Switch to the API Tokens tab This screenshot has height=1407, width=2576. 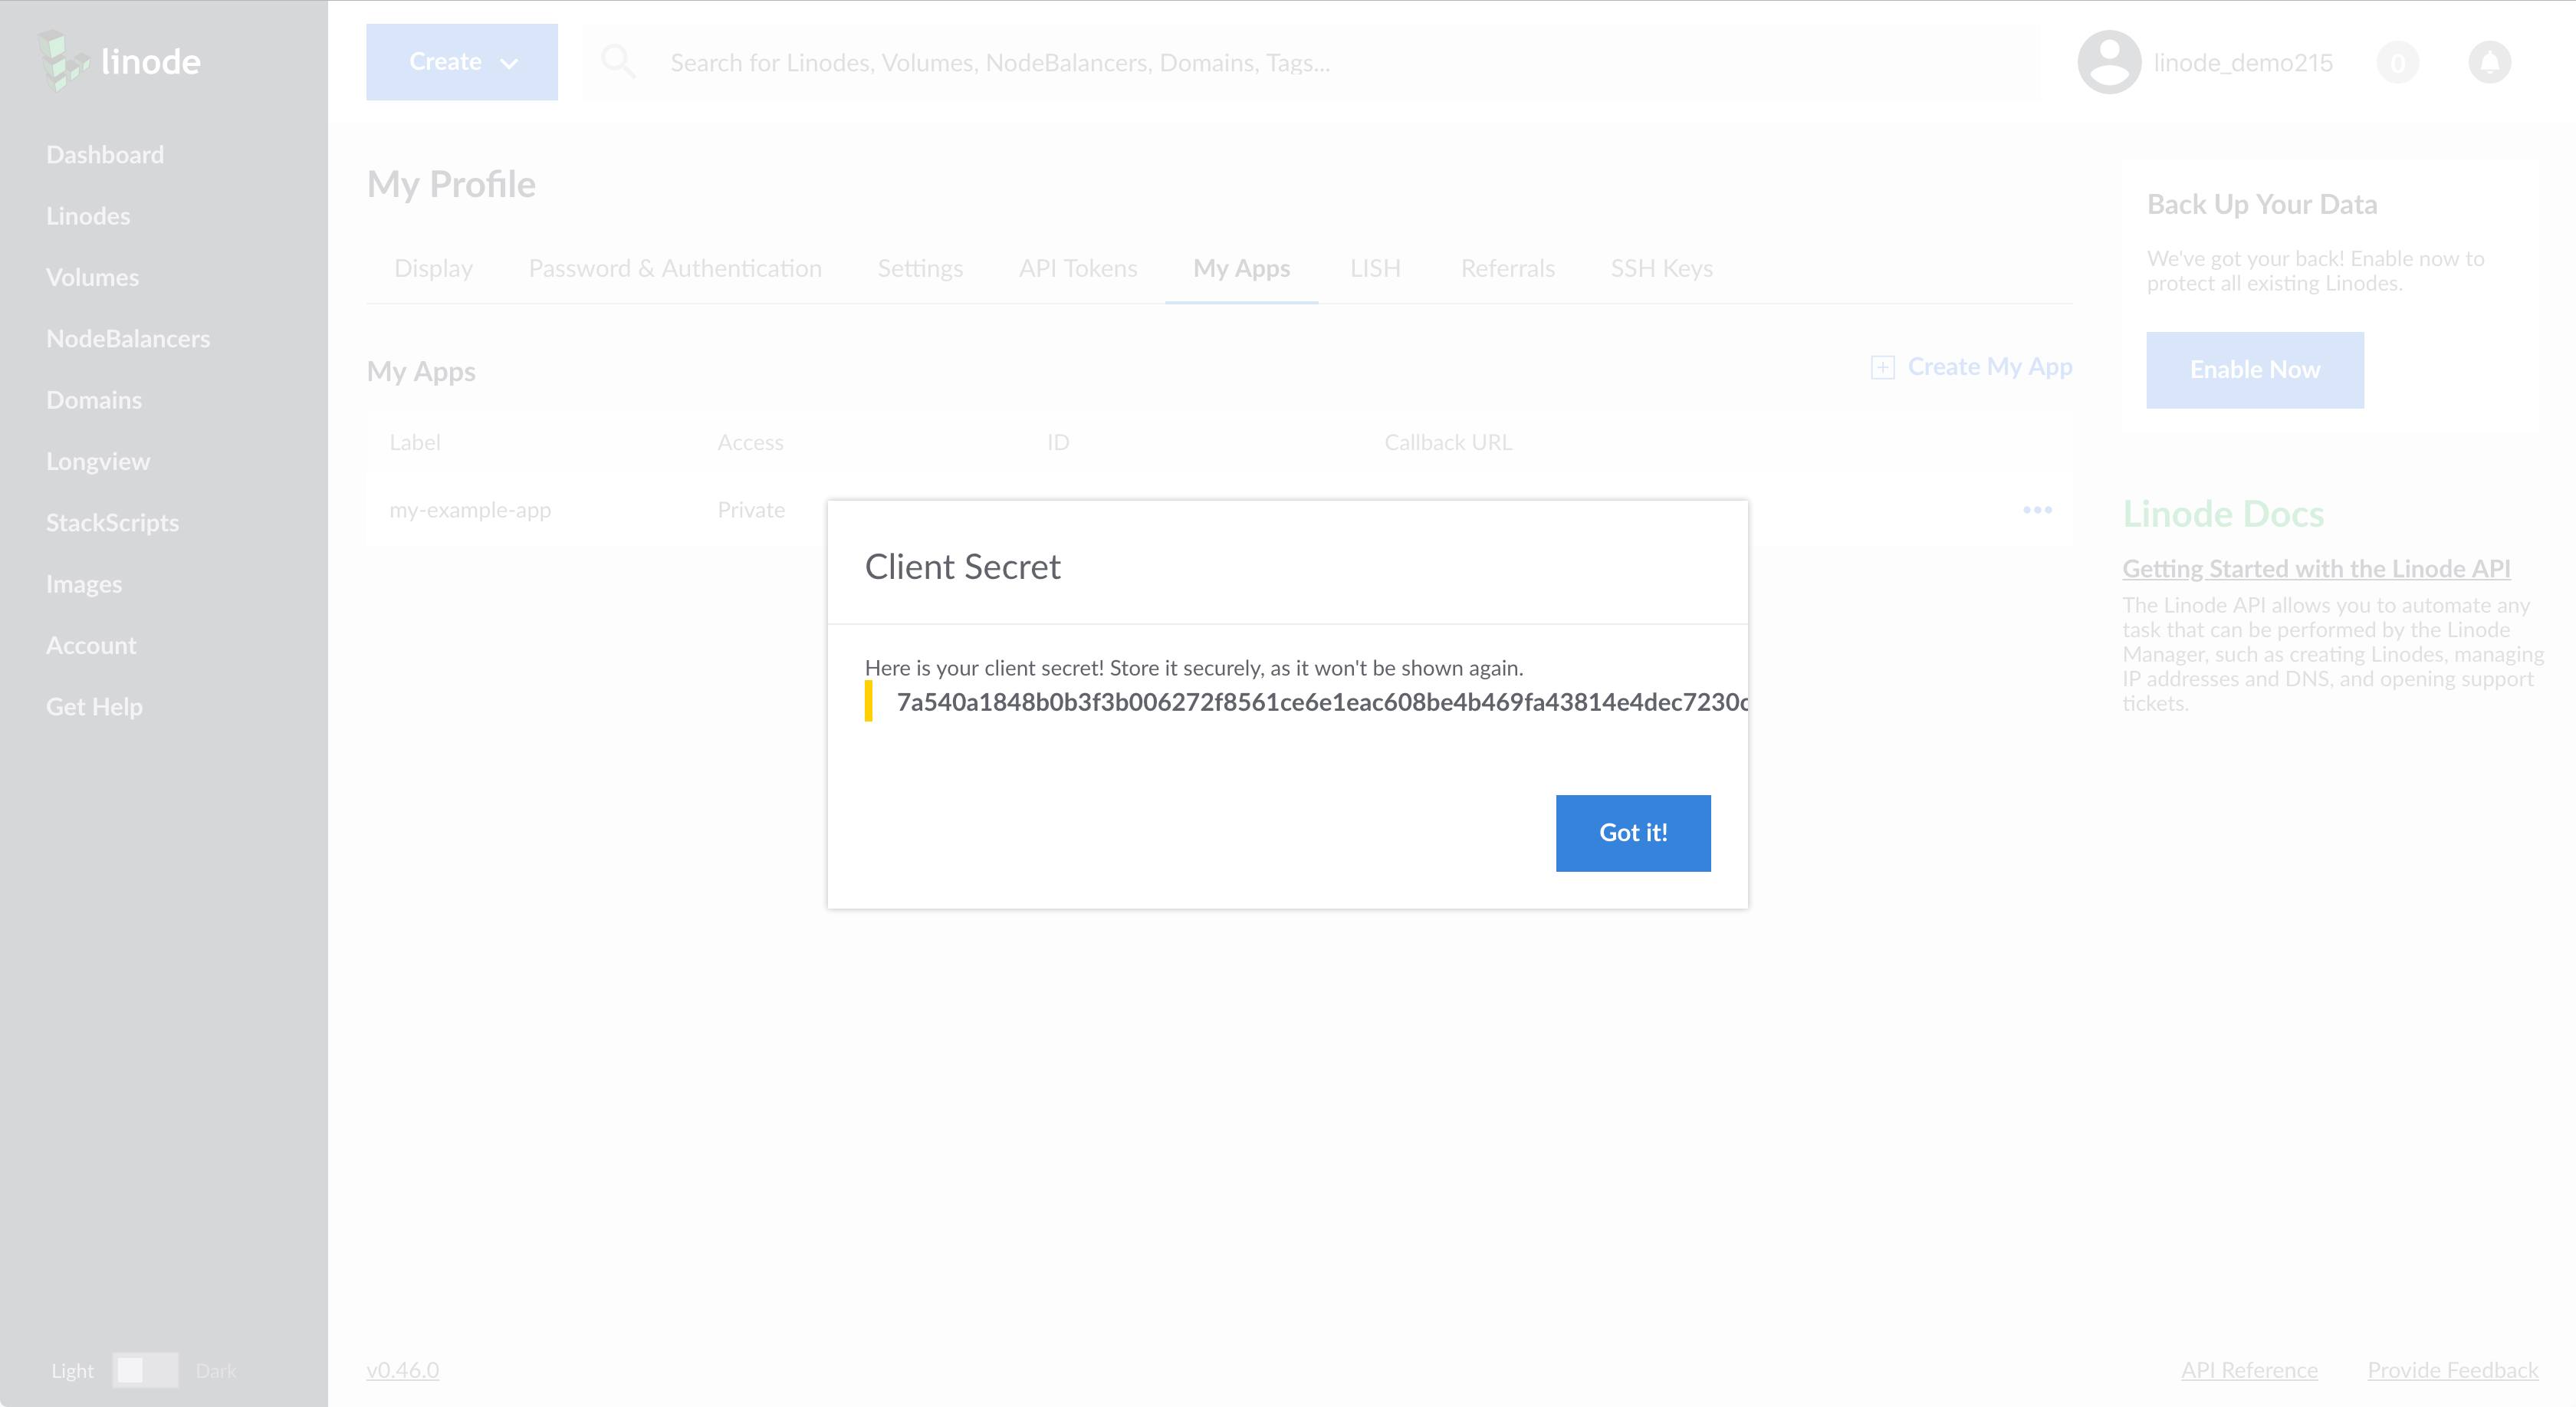click(1078, 268)
